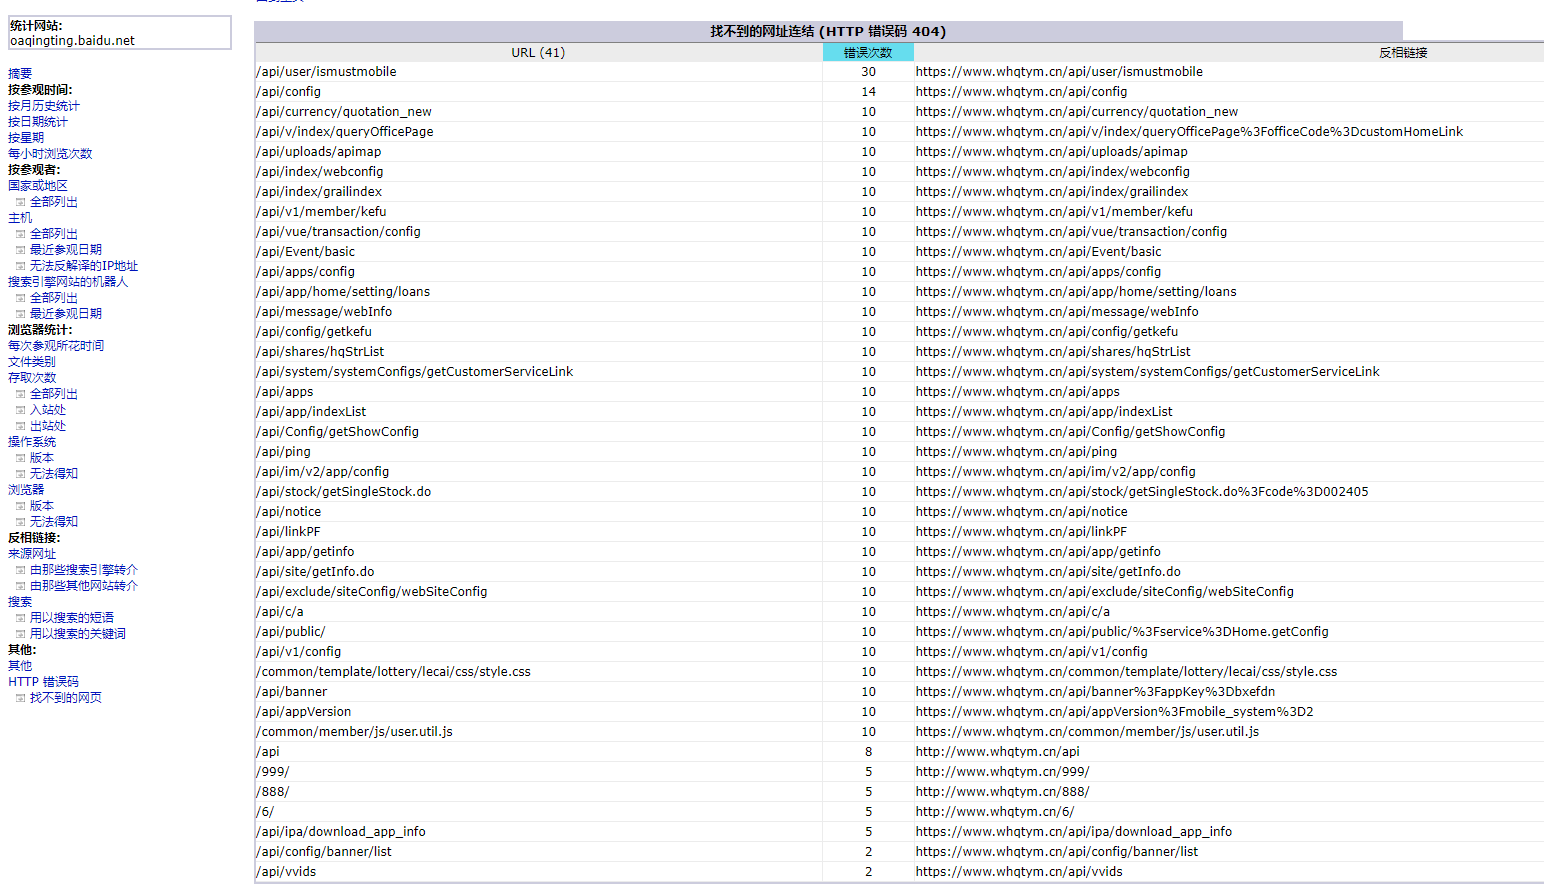Select 搜索引擎网站的机器人 in the sidebar
This screenshot has width=1544, height=894.
click(68, 282)
